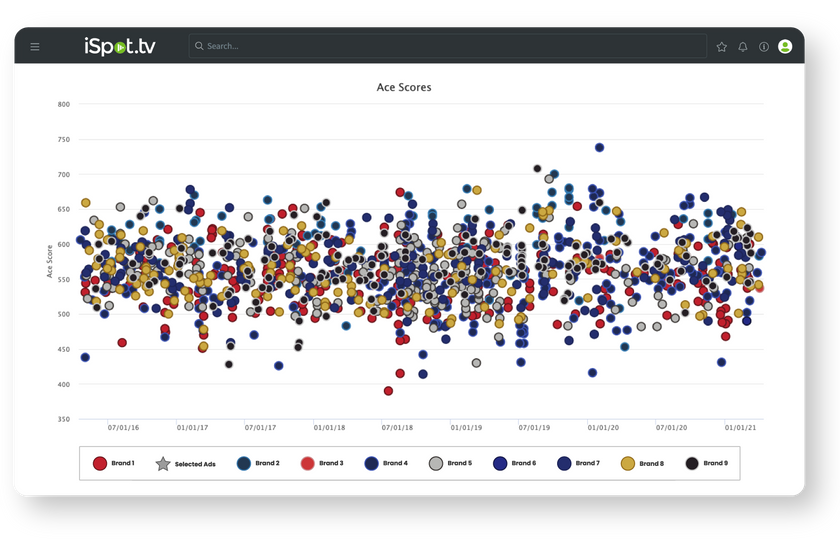Image resolution: width=840 pixels, height=554 pixels.
Task: Click the Brand 9 black swatch
Action: tap(691, 463)
